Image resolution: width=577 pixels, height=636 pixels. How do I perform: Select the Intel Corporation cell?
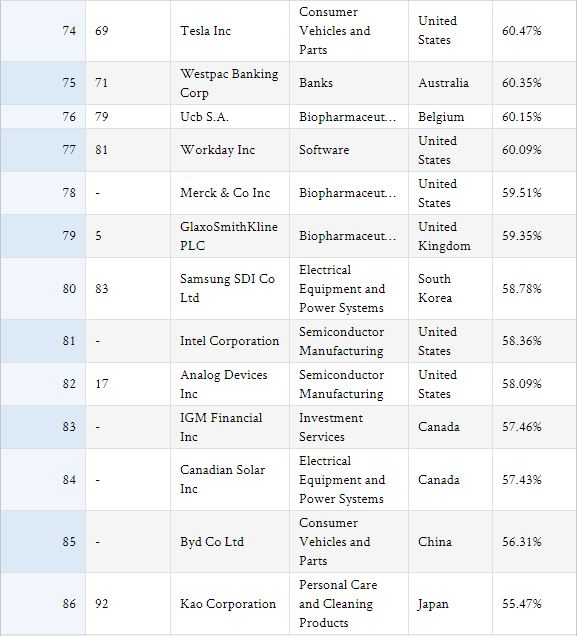pos(230,341)
